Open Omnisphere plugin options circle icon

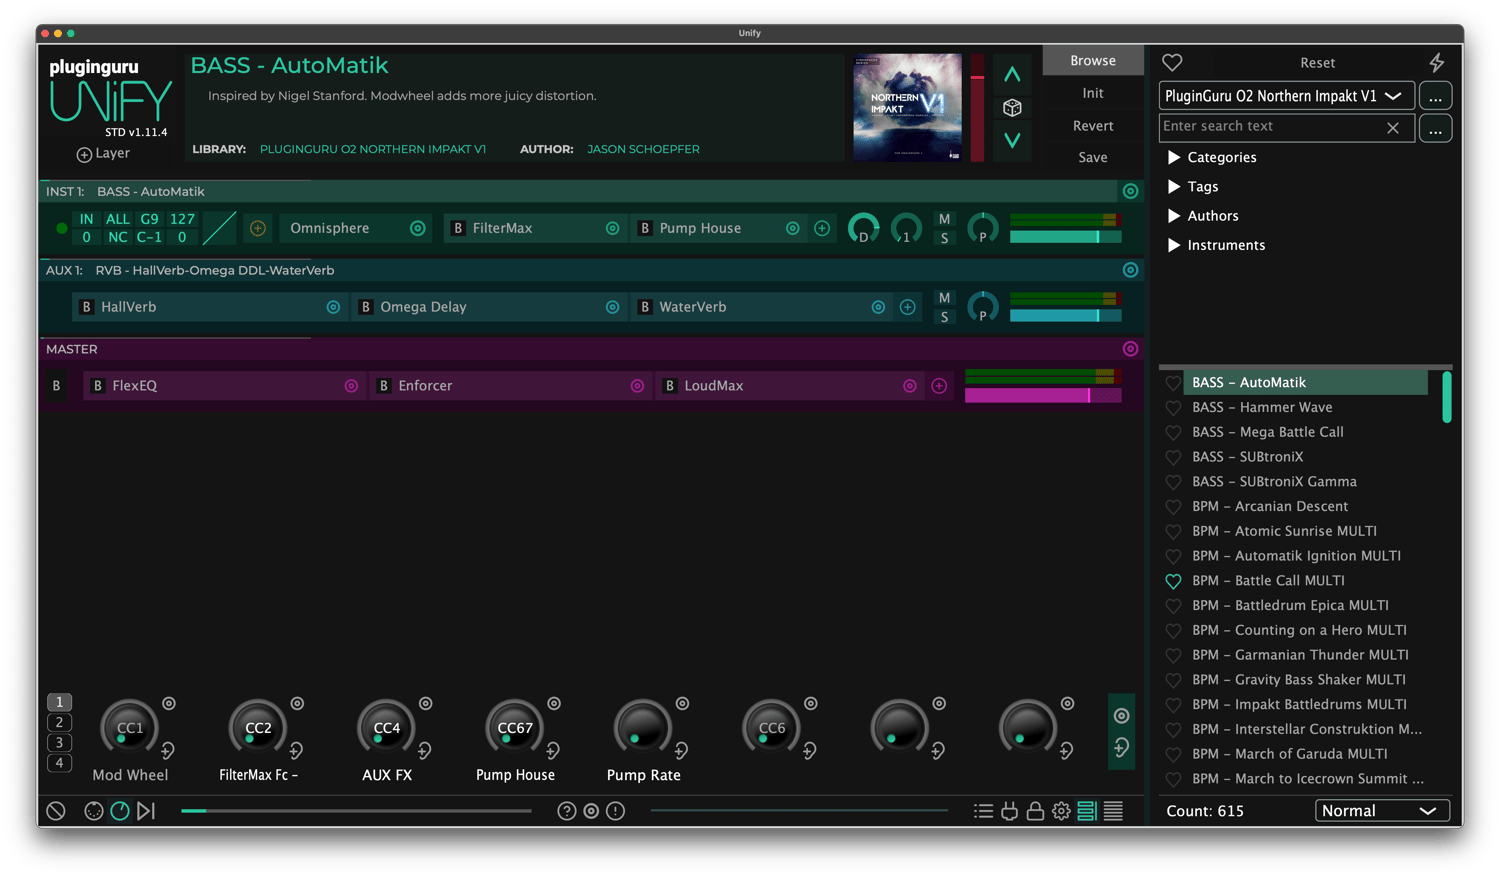click(418, 228)
